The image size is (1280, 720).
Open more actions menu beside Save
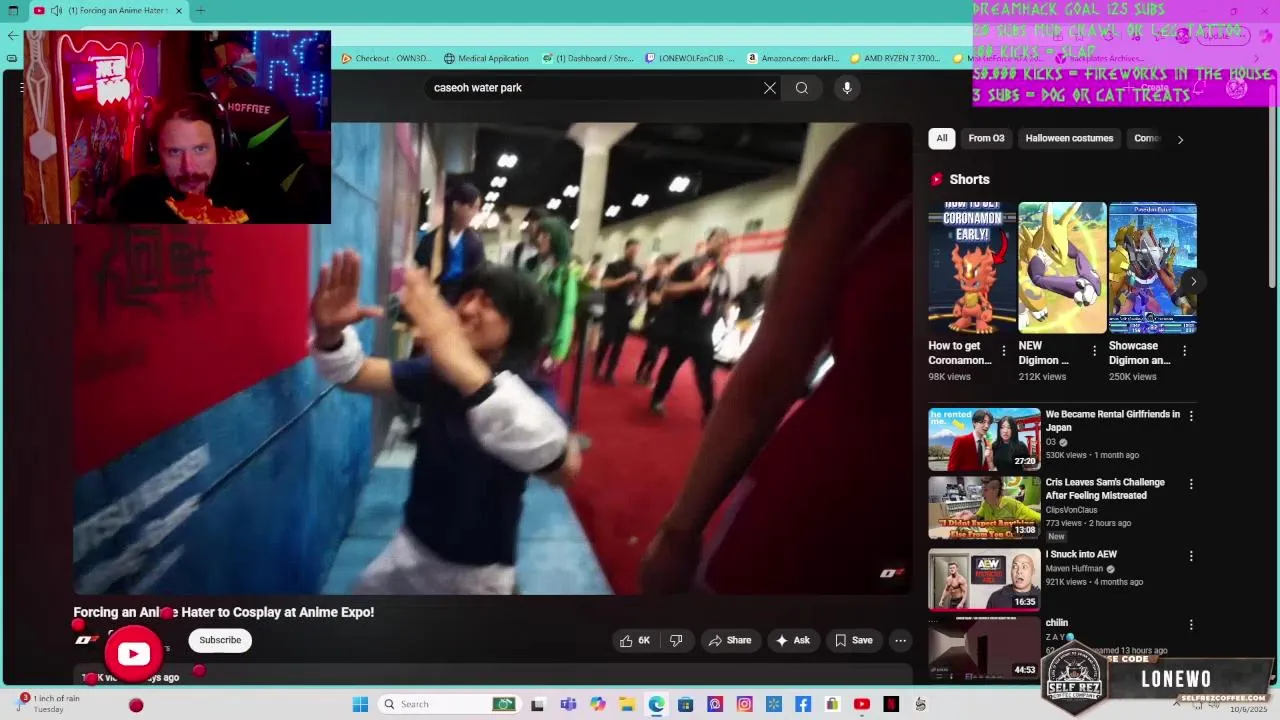tap(900, 640)
